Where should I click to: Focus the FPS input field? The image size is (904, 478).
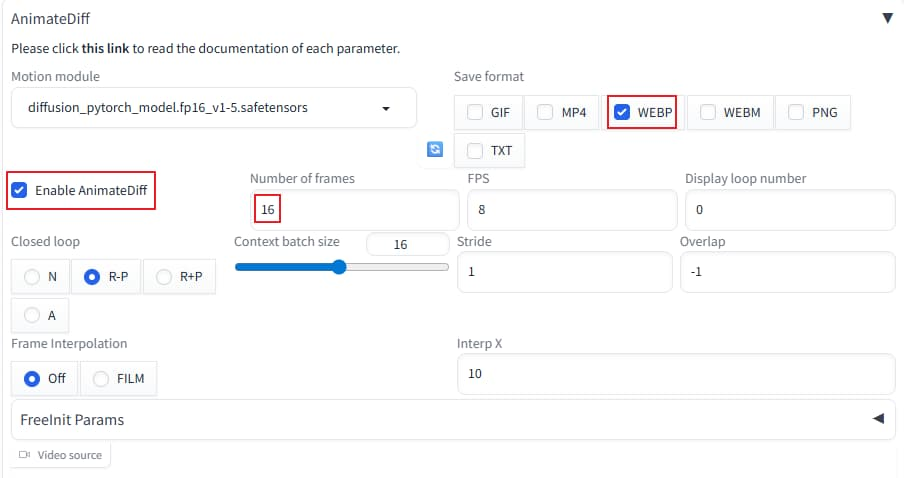571,211
